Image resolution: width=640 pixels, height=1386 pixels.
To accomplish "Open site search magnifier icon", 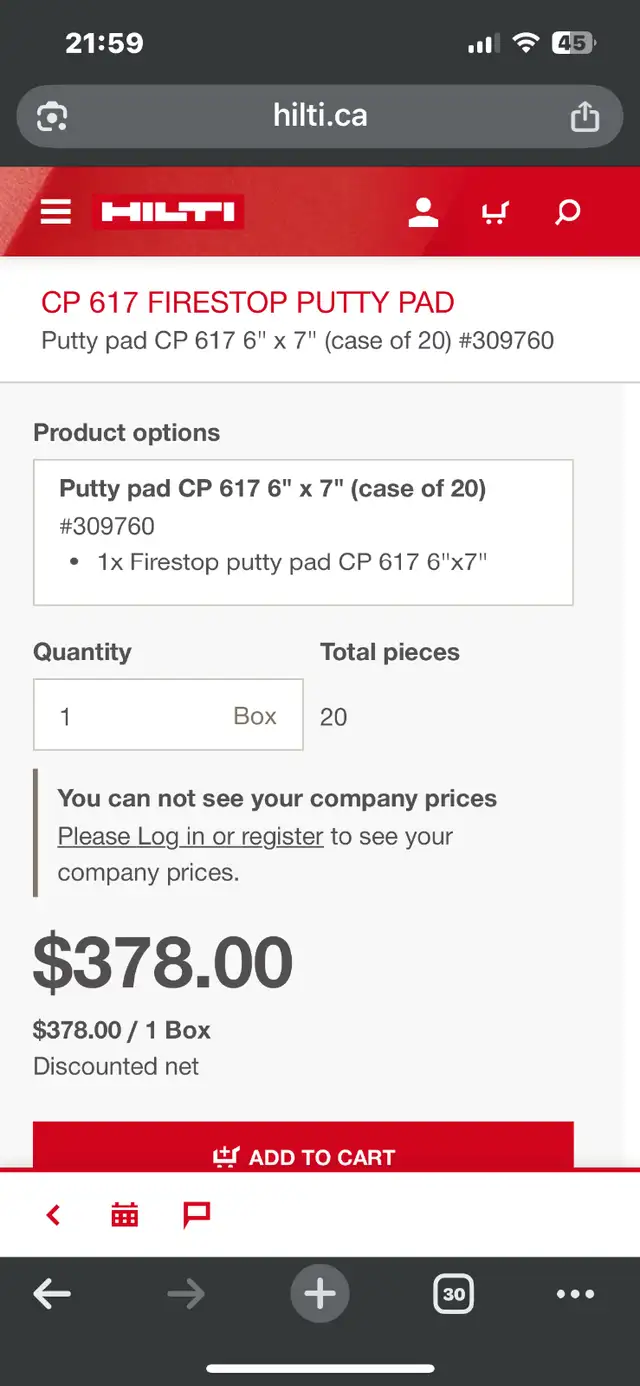I will tap(567, 212).
